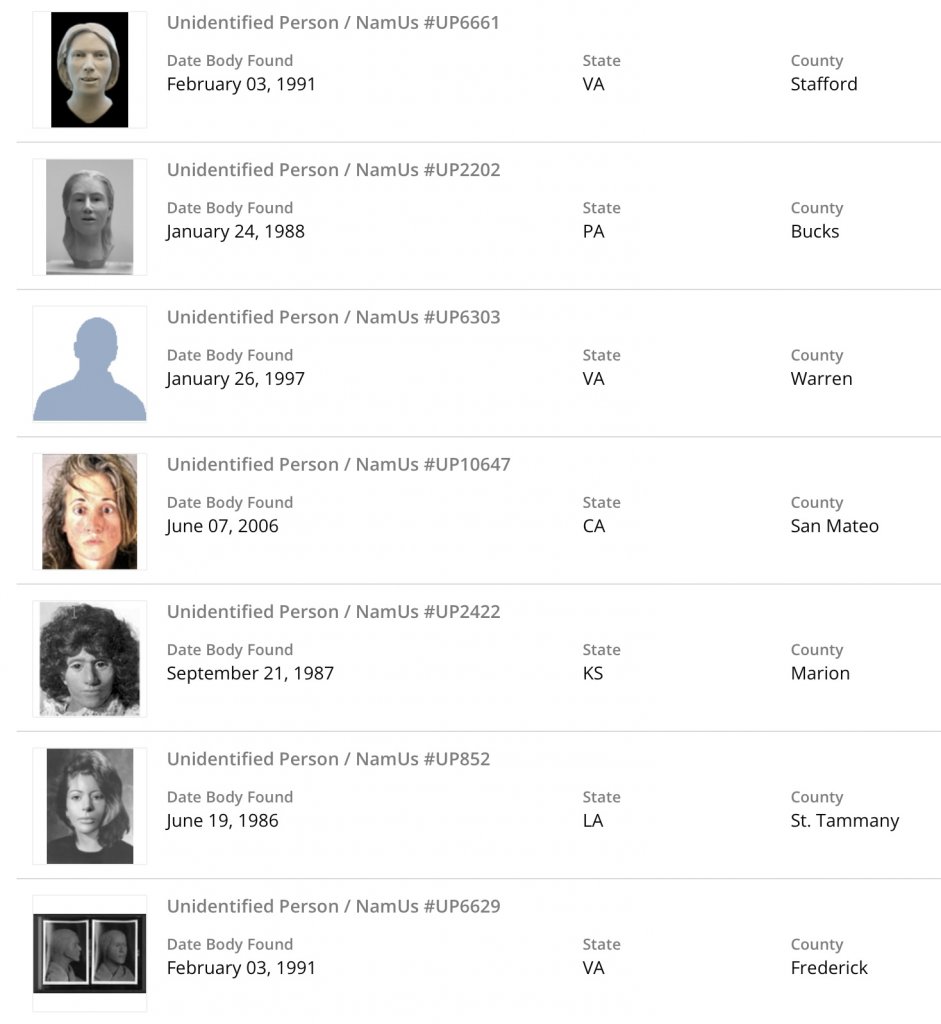Click the San Mateo county entry
The width and height of the screenshot is (941, 1024).
pos(834,526)
